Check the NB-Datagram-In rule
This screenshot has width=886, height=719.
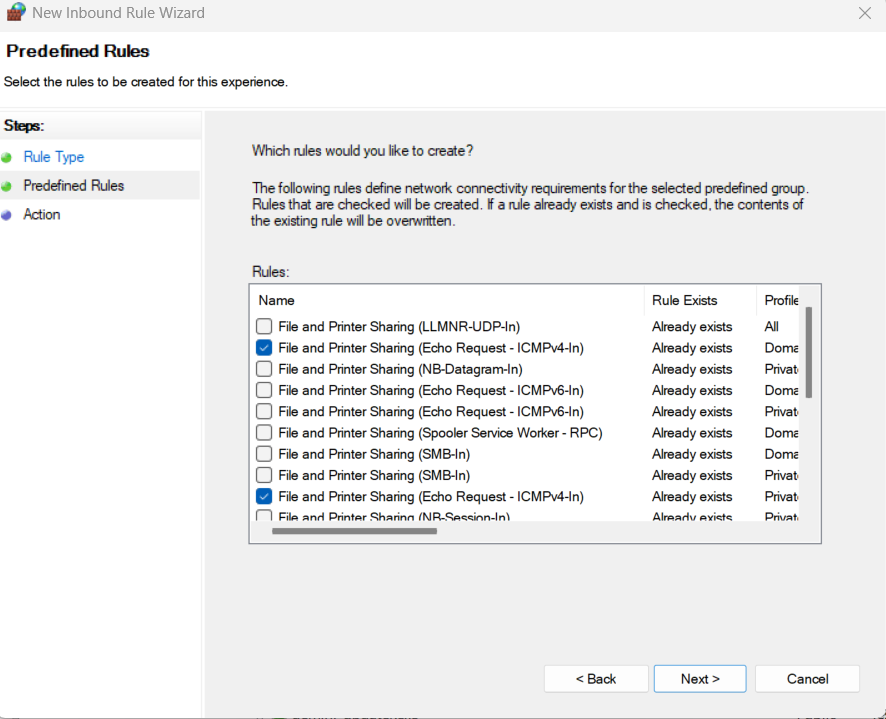[x=264, y=369]
